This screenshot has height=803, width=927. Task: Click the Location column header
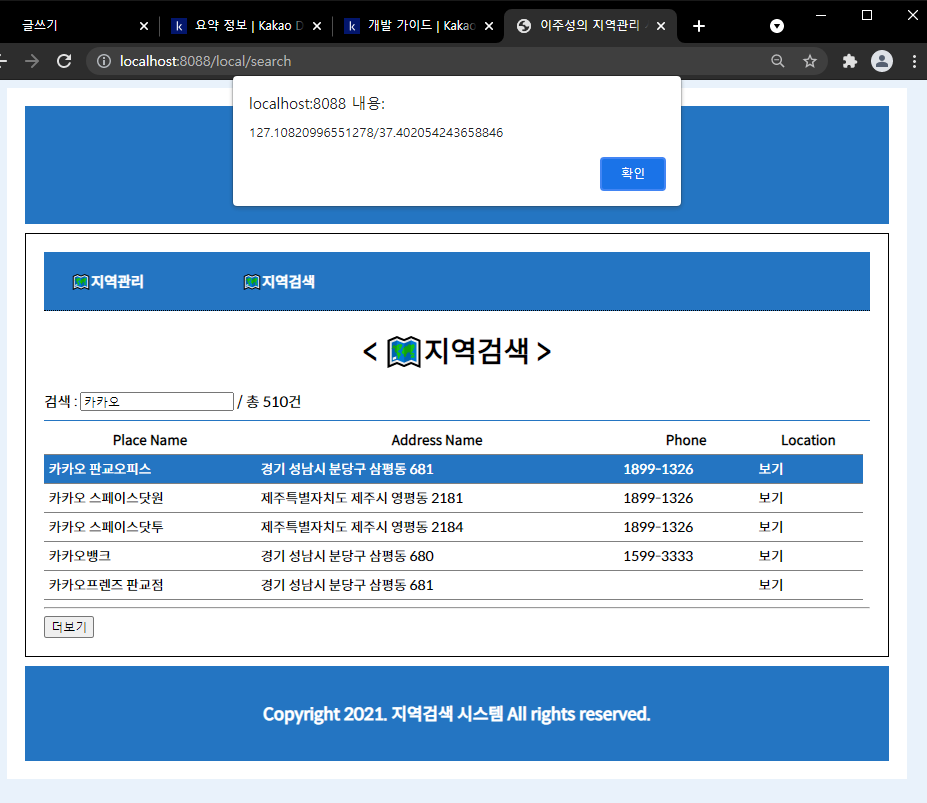point(808,440)
